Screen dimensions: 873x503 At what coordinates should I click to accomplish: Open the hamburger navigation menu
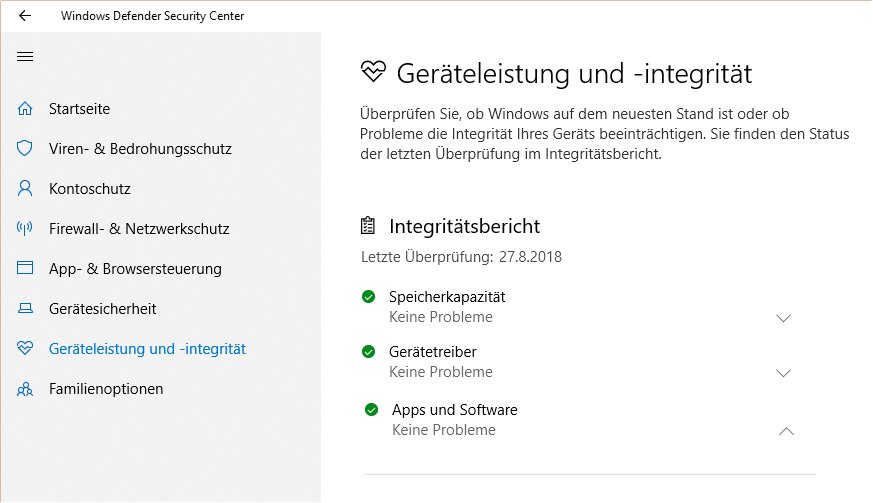(x=25, y=56)
